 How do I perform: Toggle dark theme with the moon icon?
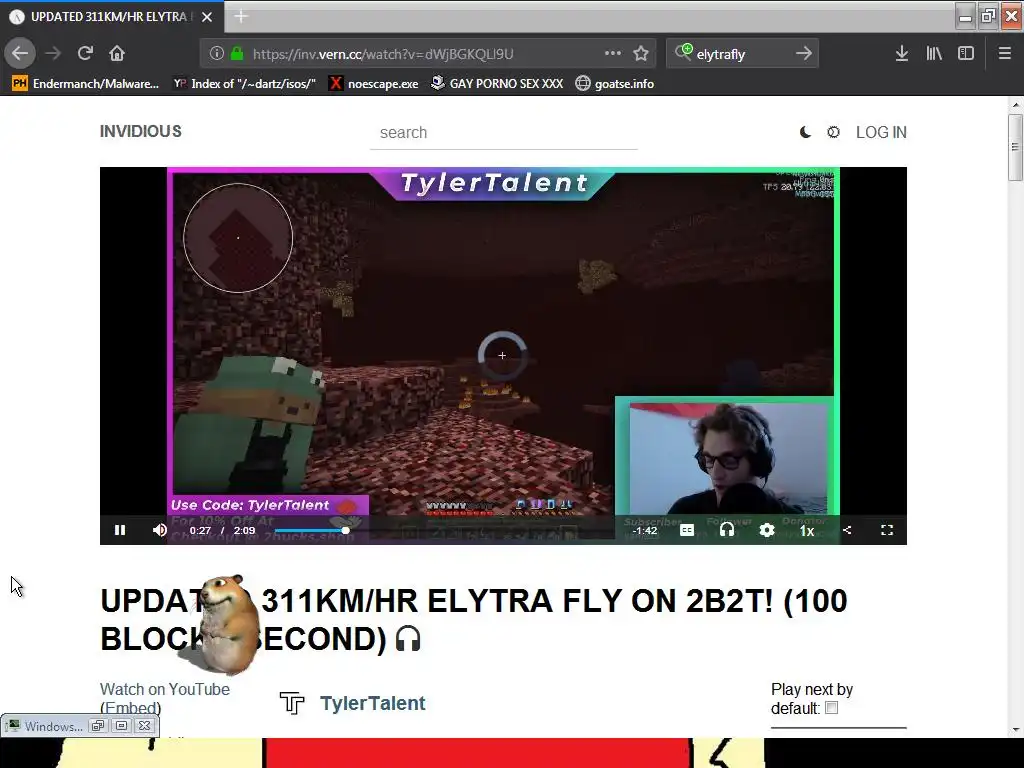point(805,132)
